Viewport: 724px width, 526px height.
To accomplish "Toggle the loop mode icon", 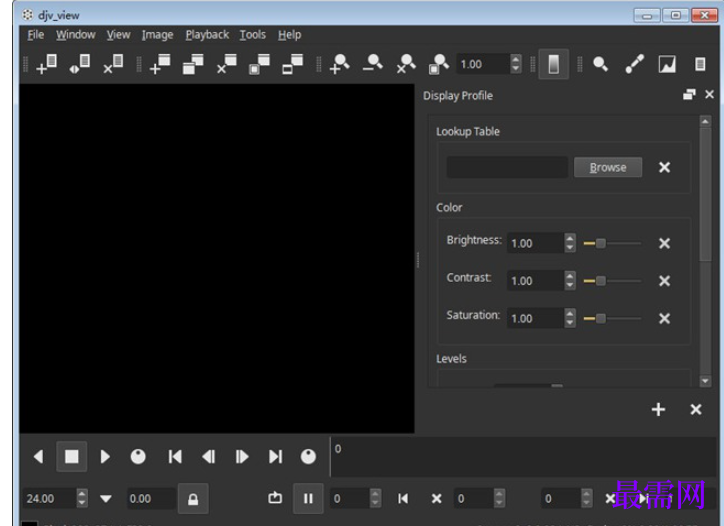I will click(x=275, y=498).
